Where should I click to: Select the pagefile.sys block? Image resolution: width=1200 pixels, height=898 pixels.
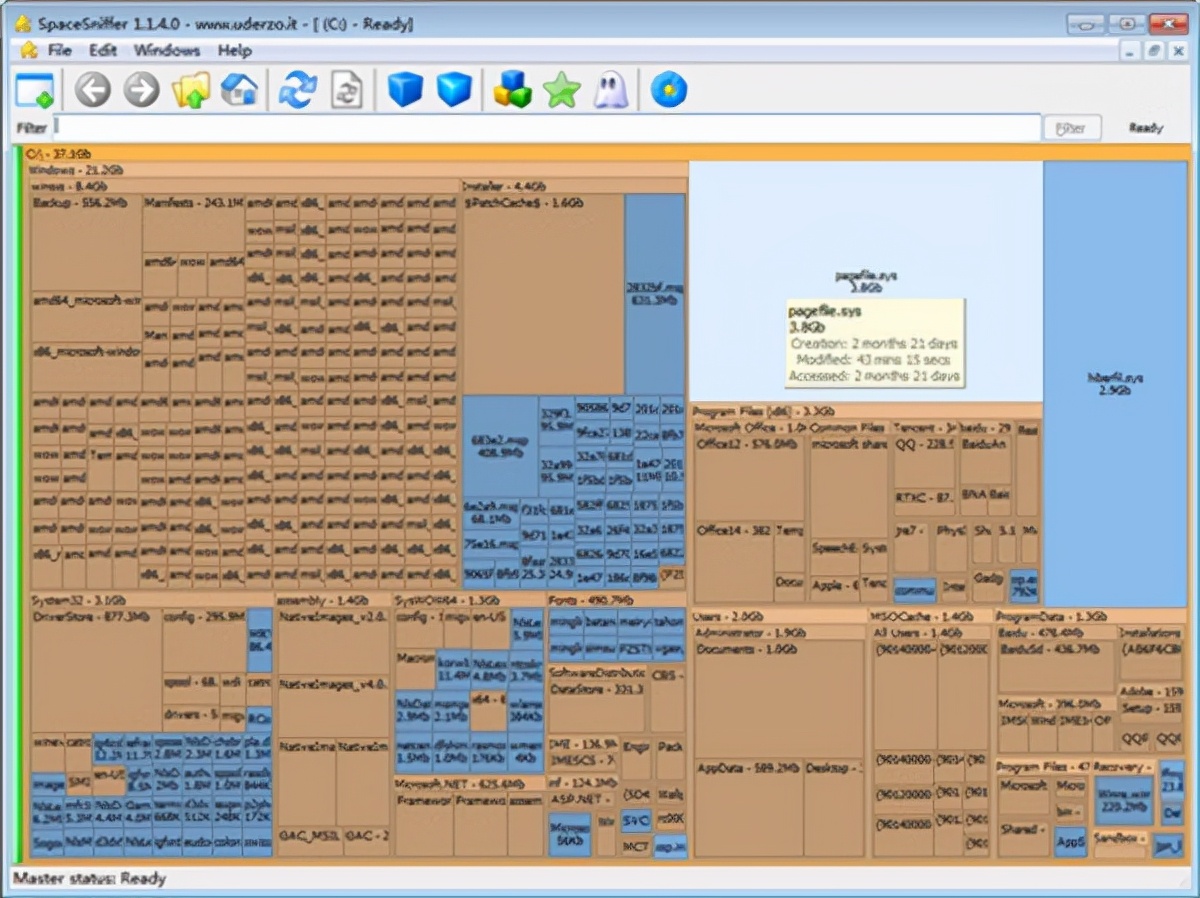click(865, 281)
